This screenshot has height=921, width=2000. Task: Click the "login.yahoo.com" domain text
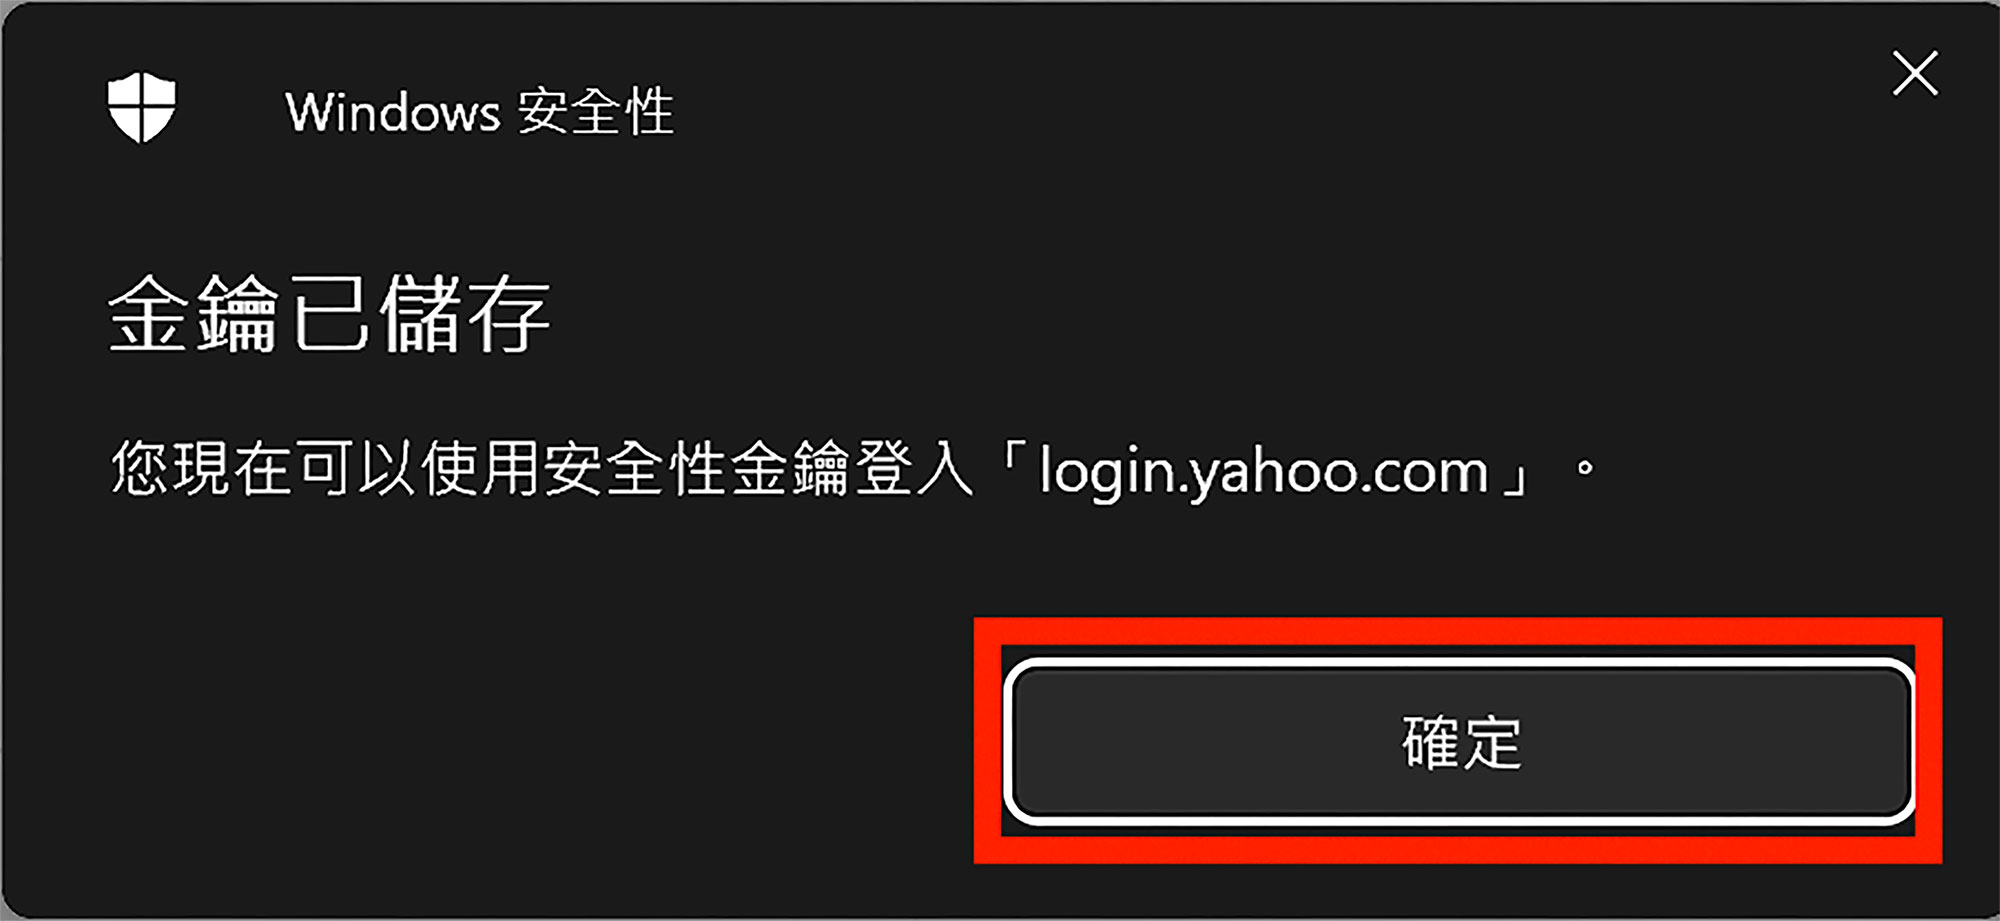point(1265,472)
